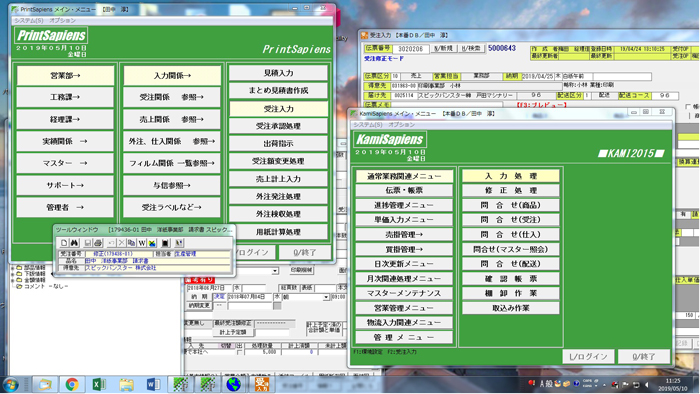Open 経理課→ in PrintSapiens menu
Image resolution: width=700 pixels, height=394 pixels.
tap(65, 119)
